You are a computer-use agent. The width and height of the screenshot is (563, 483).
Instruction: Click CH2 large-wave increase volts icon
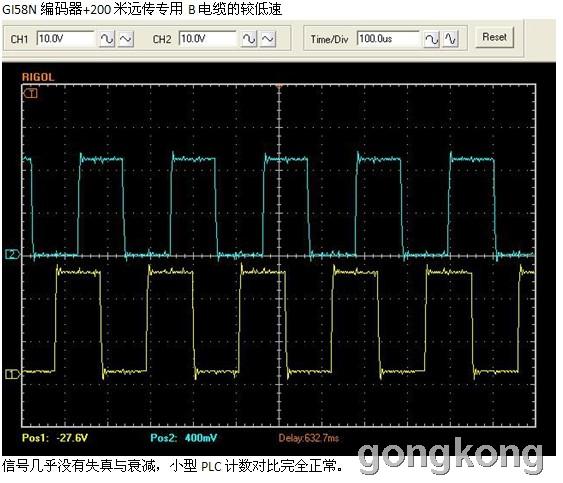249,39
